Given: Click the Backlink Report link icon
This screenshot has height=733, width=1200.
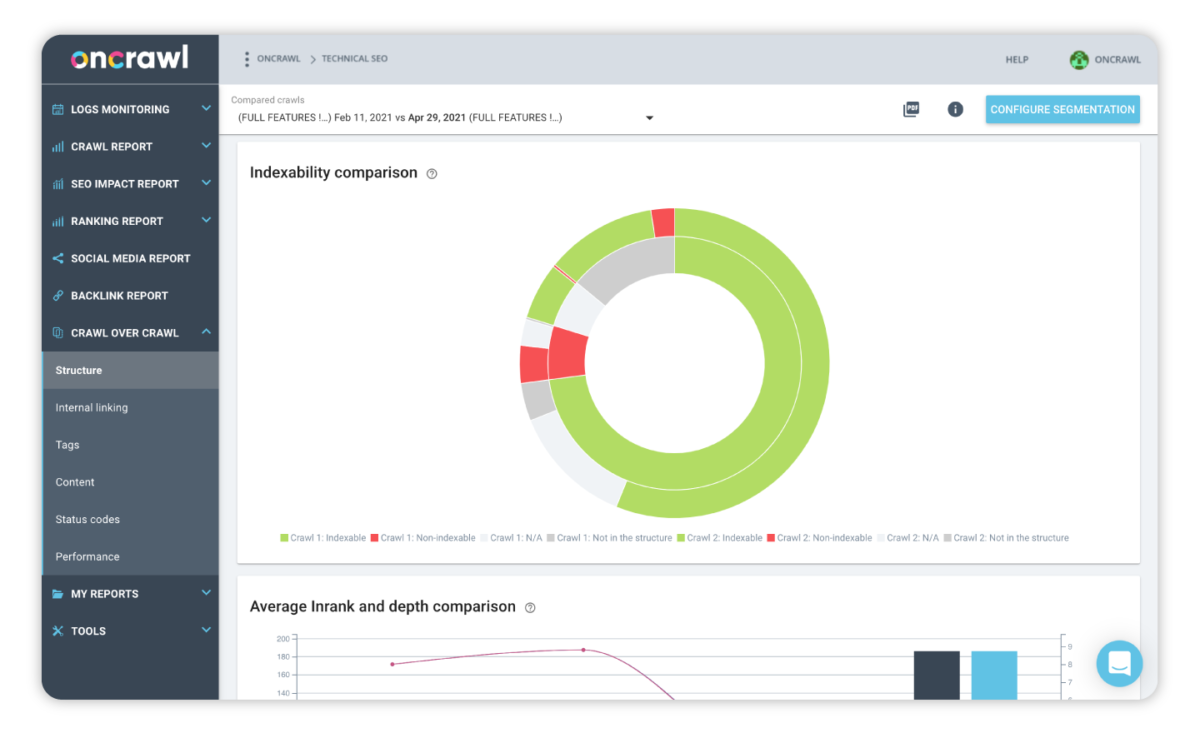Looking at the screenshot, I should (x=58, y=296).
